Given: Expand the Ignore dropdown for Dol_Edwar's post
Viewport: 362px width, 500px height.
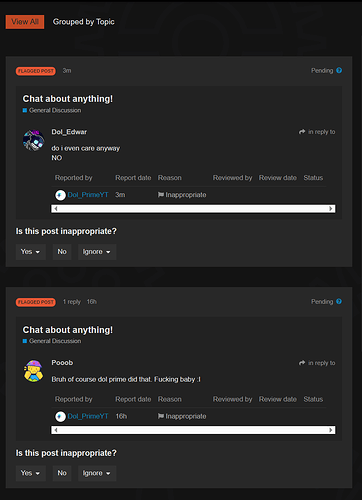Looking at the screenshot, I should 97,252.
